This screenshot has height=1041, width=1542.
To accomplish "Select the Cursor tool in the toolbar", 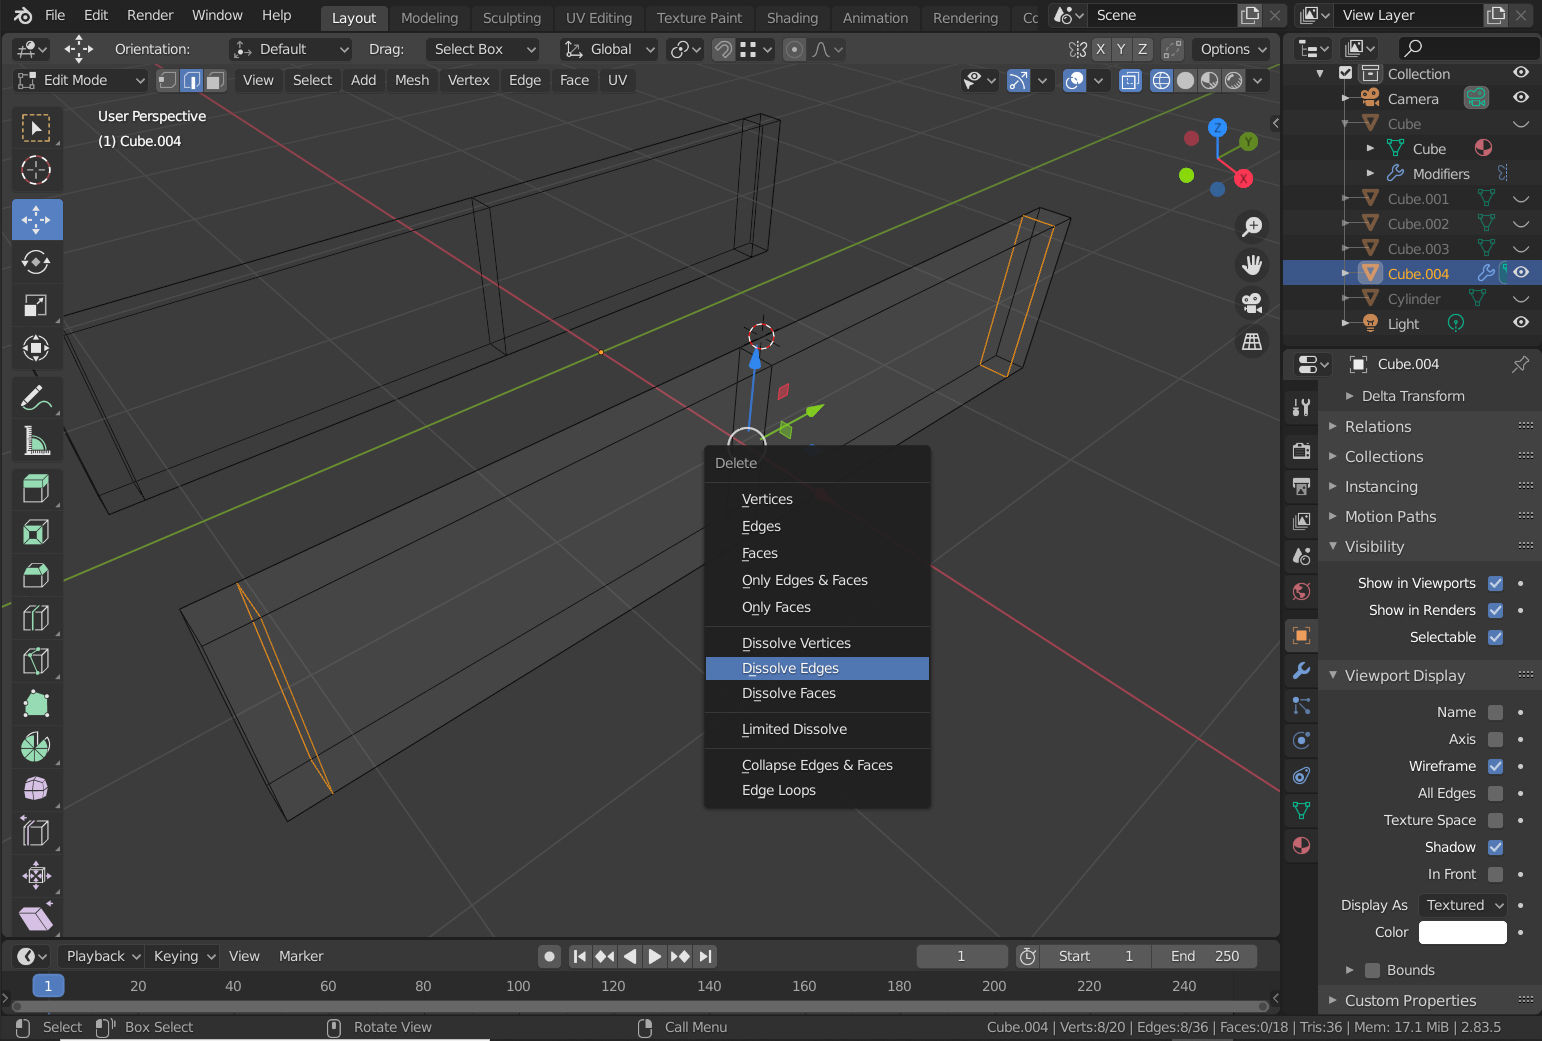I will click(x=36, y=170).
